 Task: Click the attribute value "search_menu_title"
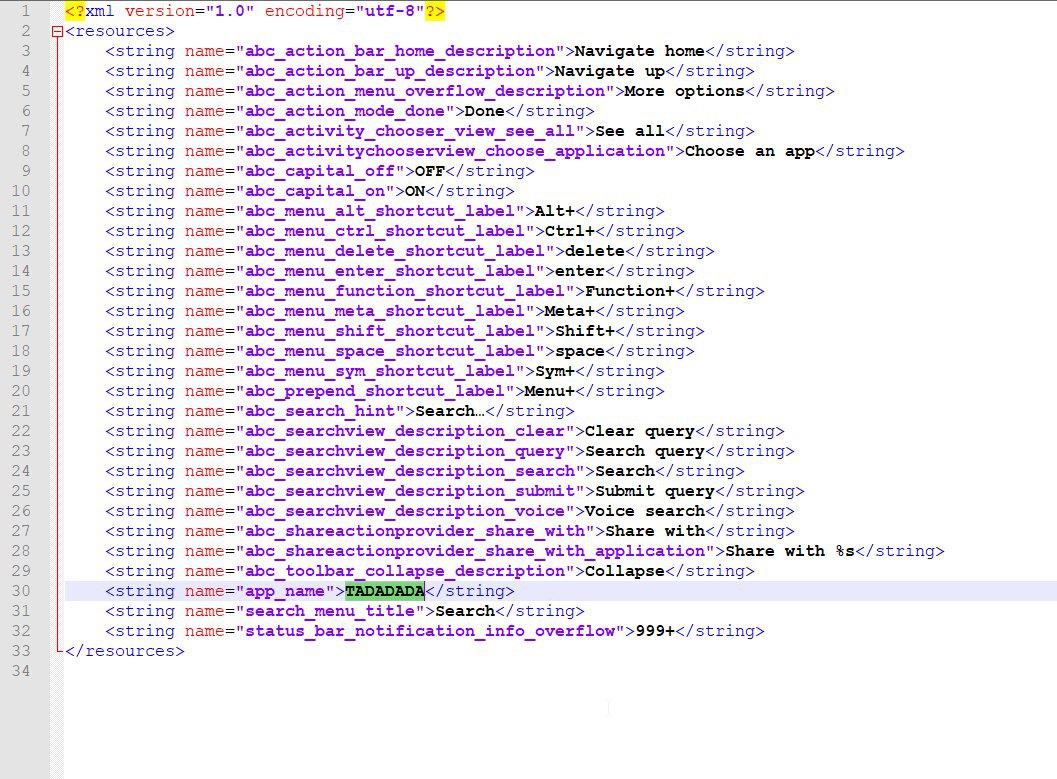pos(330,611)
